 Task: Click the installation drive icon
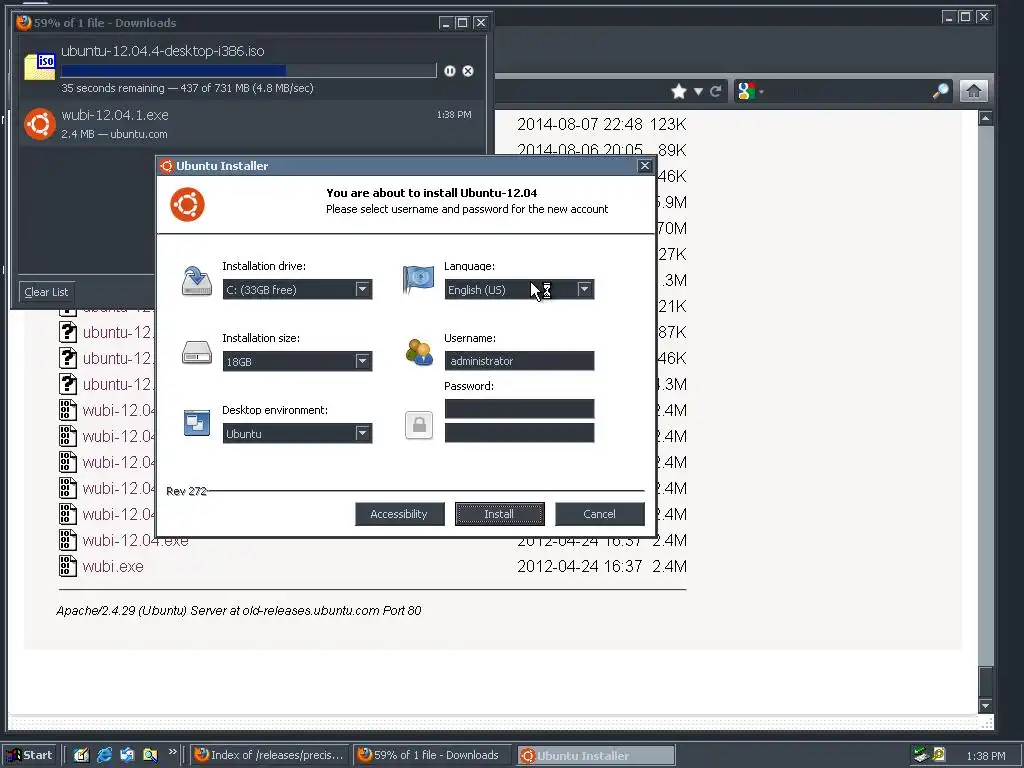click(x=197, y=281)
